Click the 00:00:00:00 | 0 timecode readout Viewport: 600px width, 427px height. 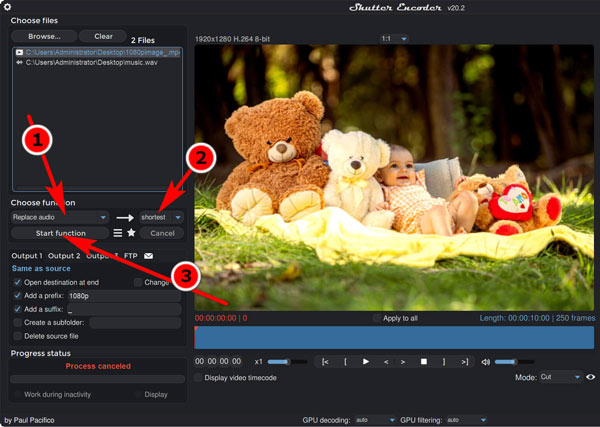[221, 318]
